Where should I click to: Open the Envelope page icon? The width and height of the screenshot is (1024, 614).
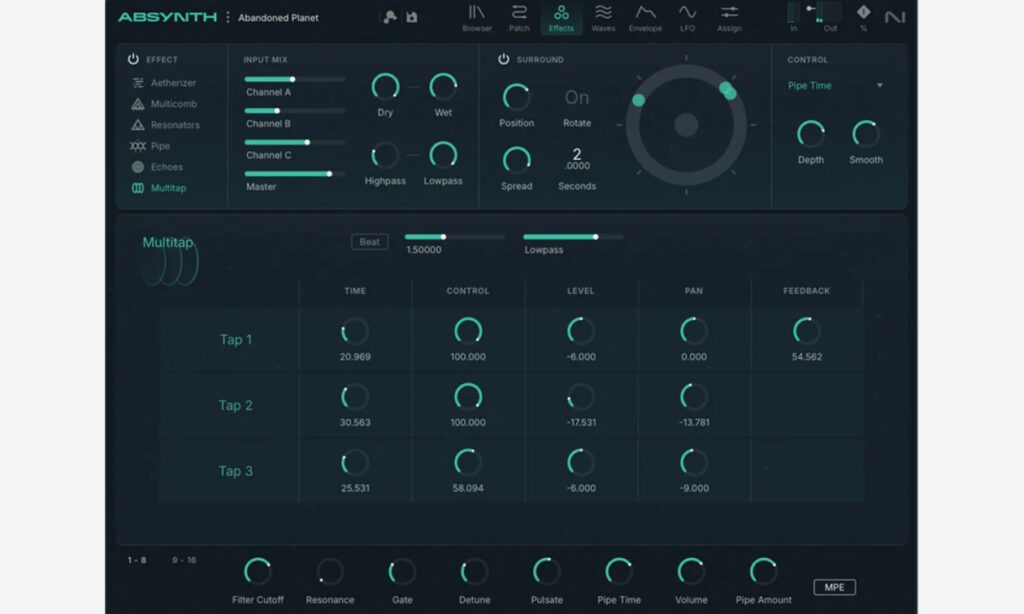[x=645, y=18]
